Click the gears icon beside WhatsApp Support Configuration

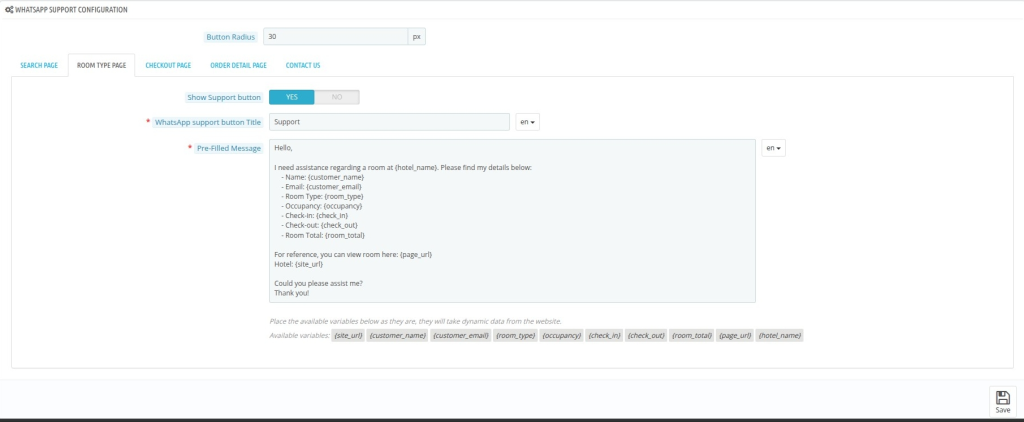9,10
